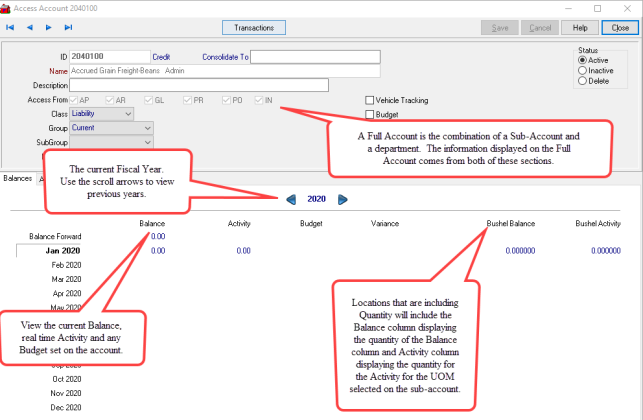
Task: Go to the next account record
Action: pos(48,28)
